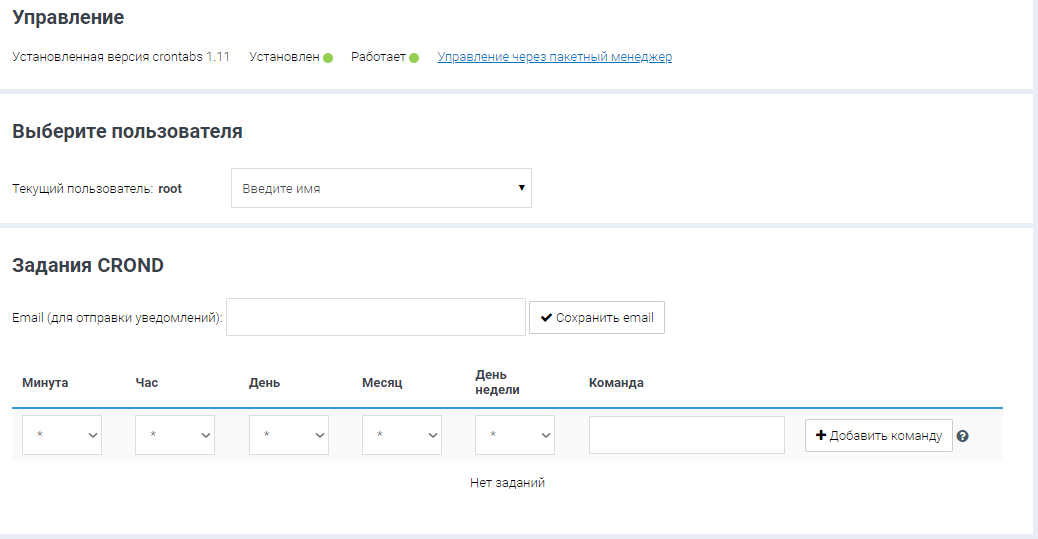This screenshot has width=1038, height=539.
Task: Expand the День недели value dropdown
Action: 514,436
